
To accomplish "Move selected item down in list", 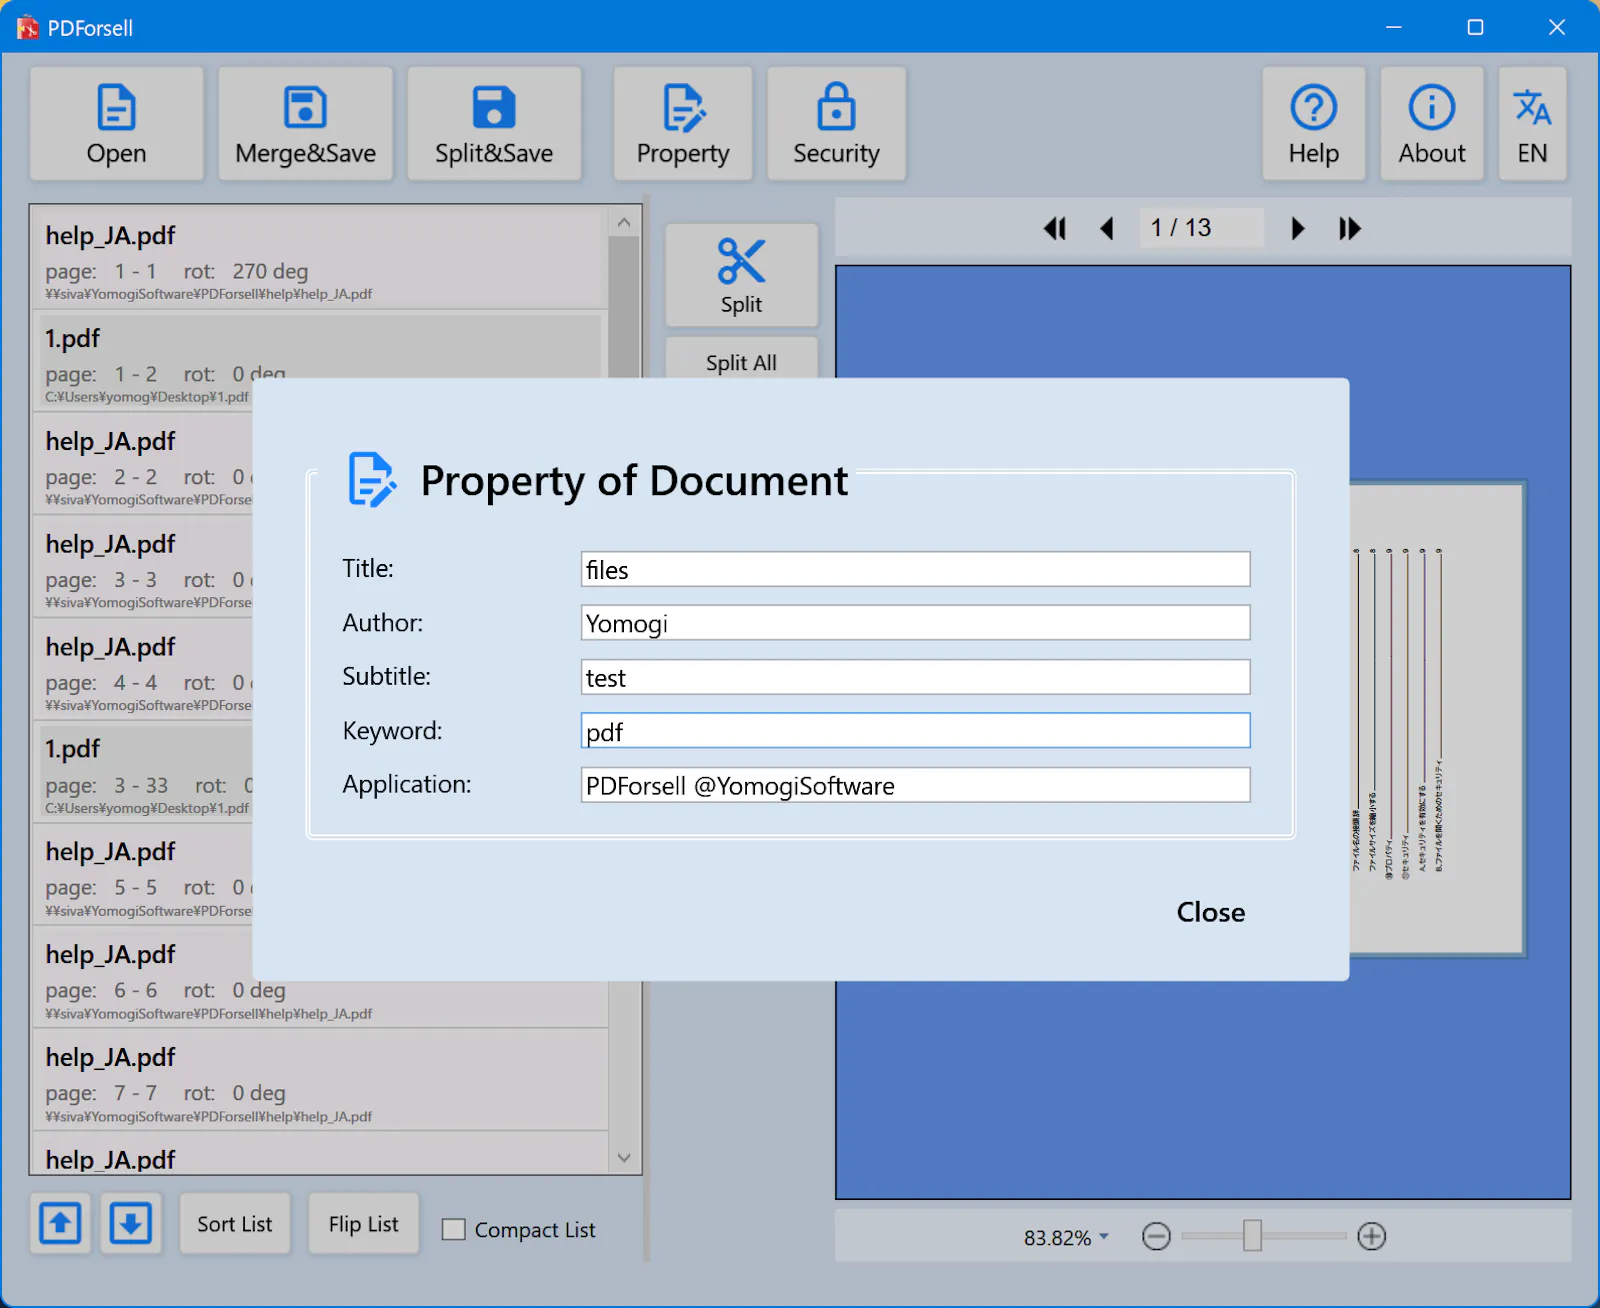I will point(130,1222).
